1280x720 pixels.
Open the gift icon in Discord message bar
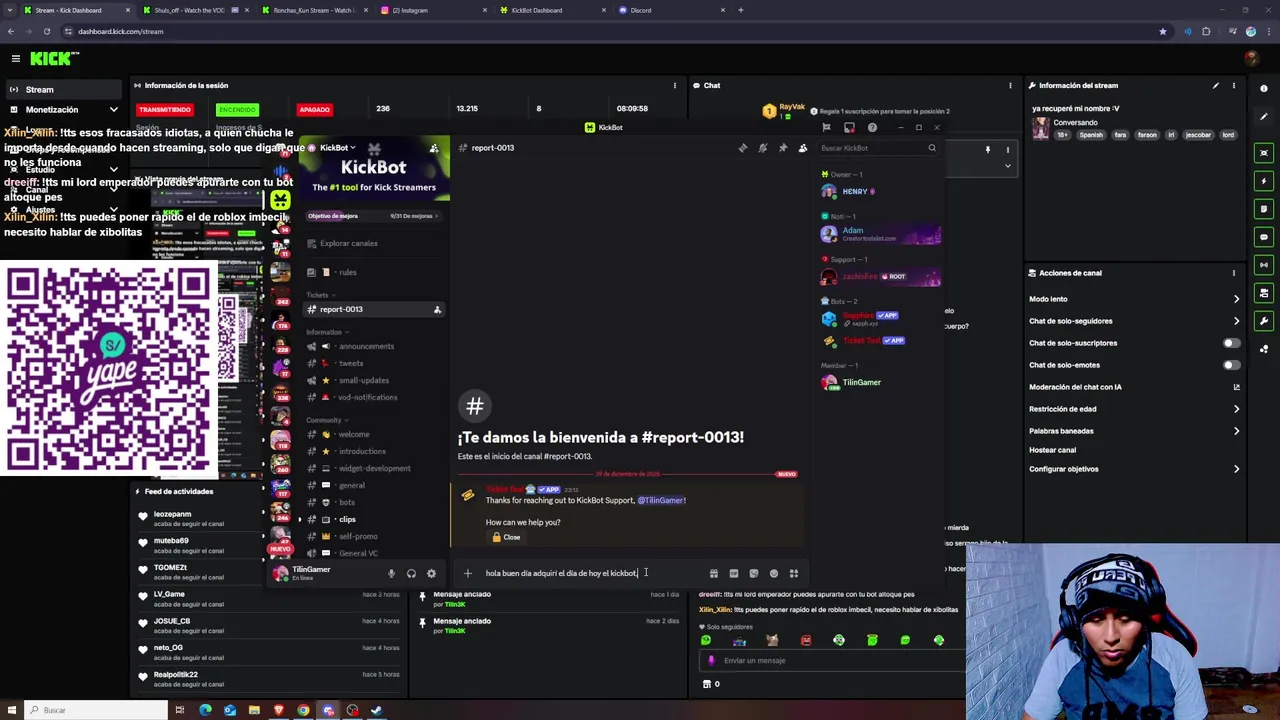(713, 574)
